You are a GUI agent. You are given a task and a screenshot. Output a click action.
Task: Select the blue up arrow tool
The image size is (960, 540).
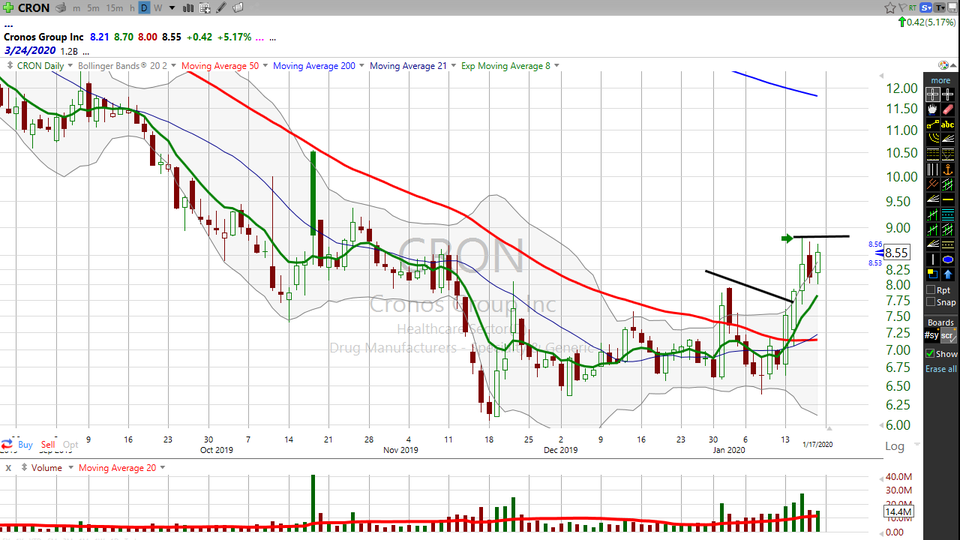[x=948, y=274]
